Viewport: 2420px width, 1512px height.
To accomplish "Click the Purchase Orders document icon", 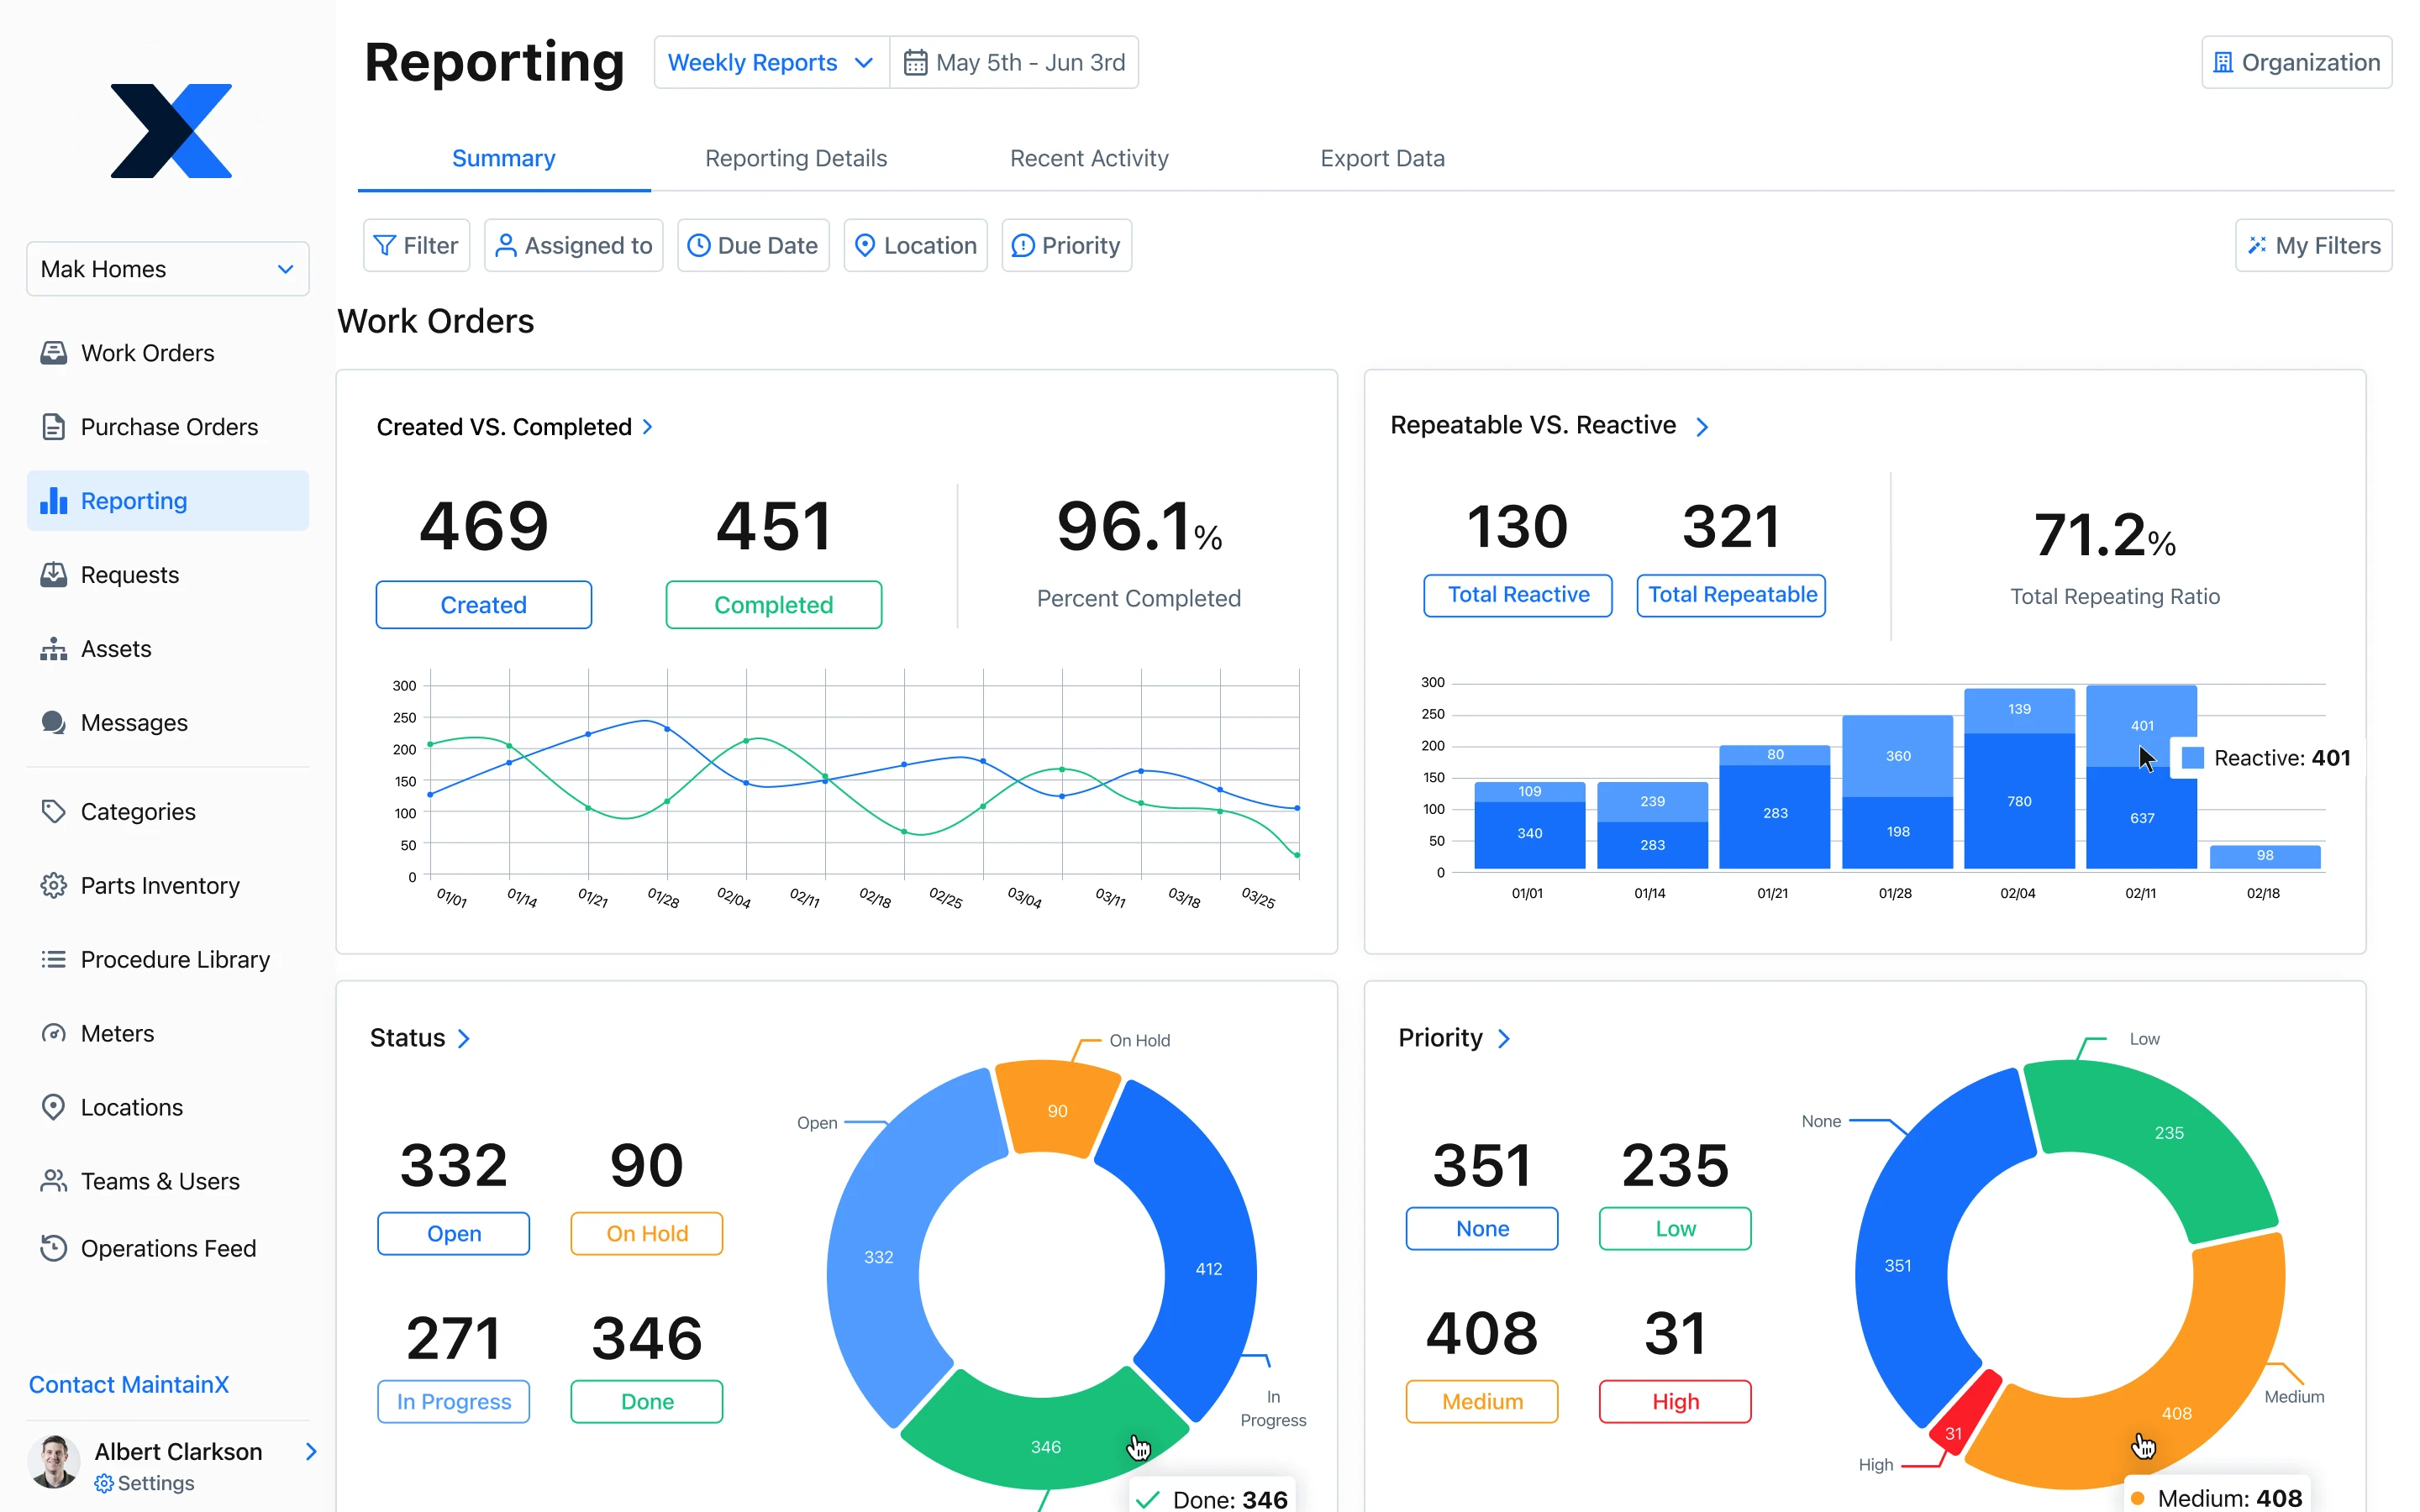I will coord(53,427).
